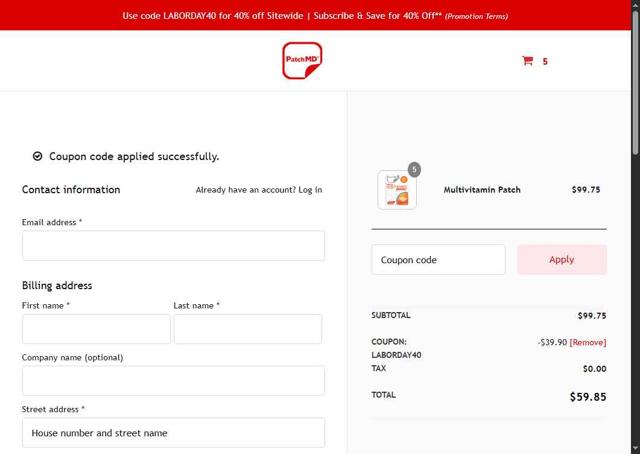Click the Multivitamin Patch product name
The height and width of the screenshot is (454, 640).
pyautogui.click(x=482, y=190)
